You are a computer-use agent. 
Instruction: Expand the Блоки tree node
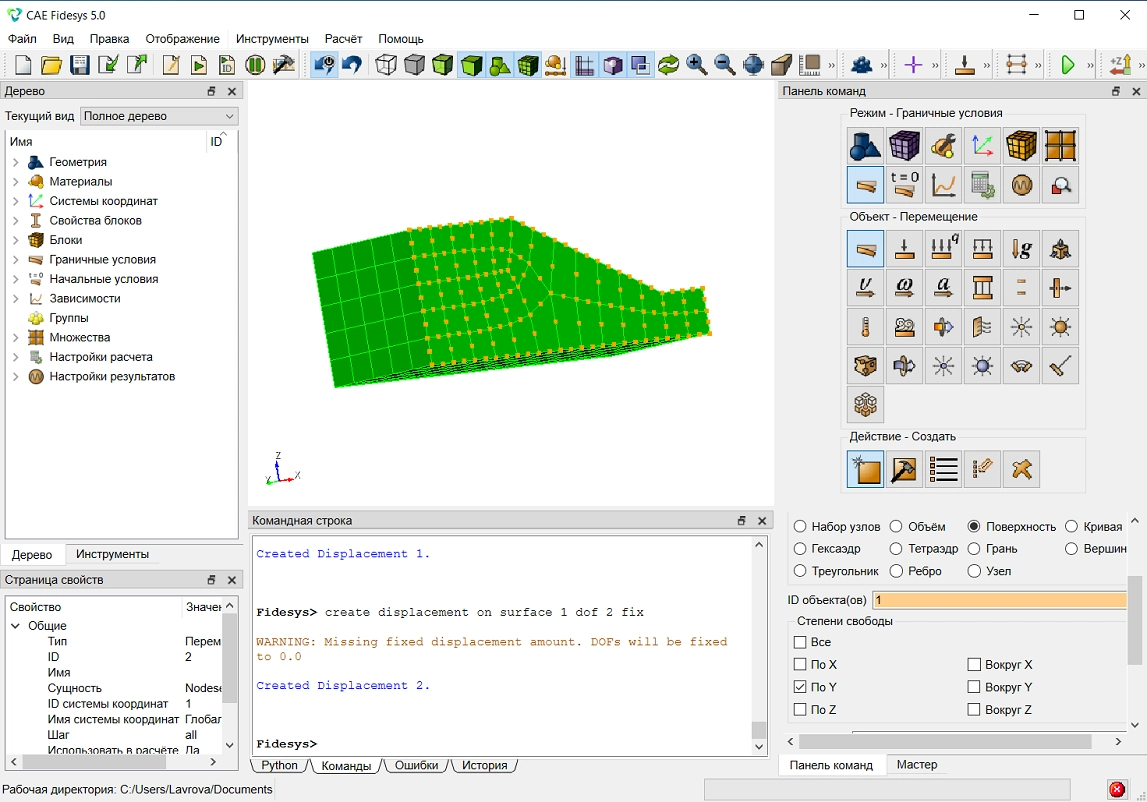coord(15,240)
